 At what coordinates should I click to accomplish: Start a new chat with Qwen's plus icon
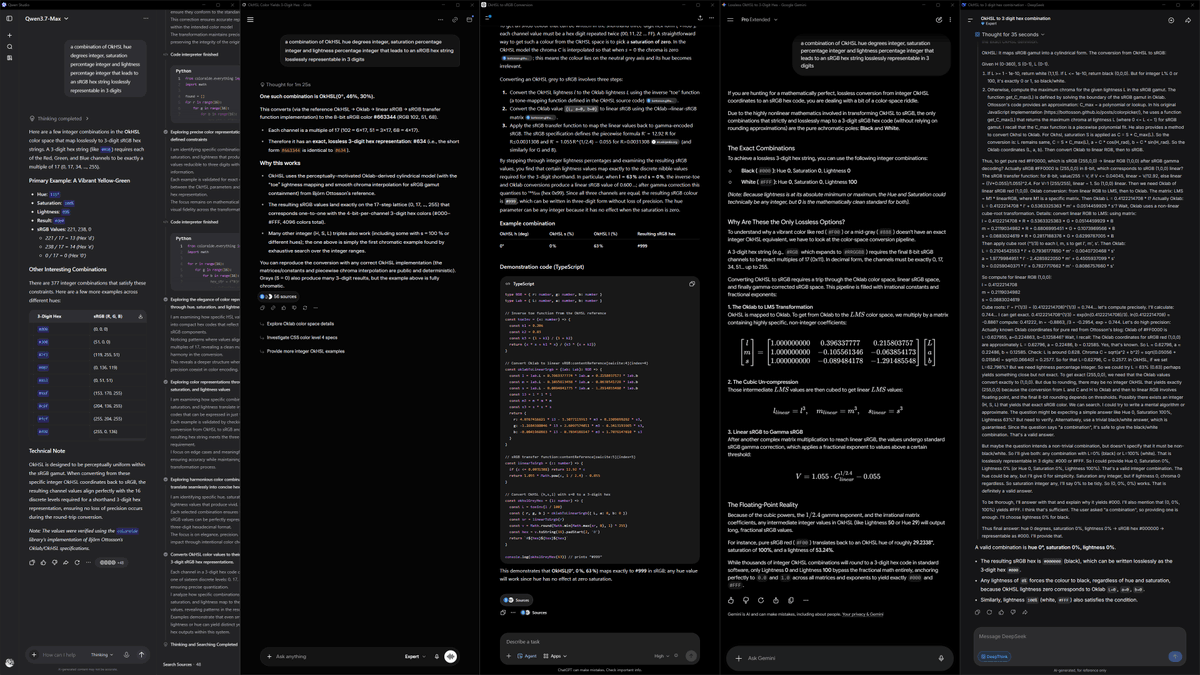point(9,34)
